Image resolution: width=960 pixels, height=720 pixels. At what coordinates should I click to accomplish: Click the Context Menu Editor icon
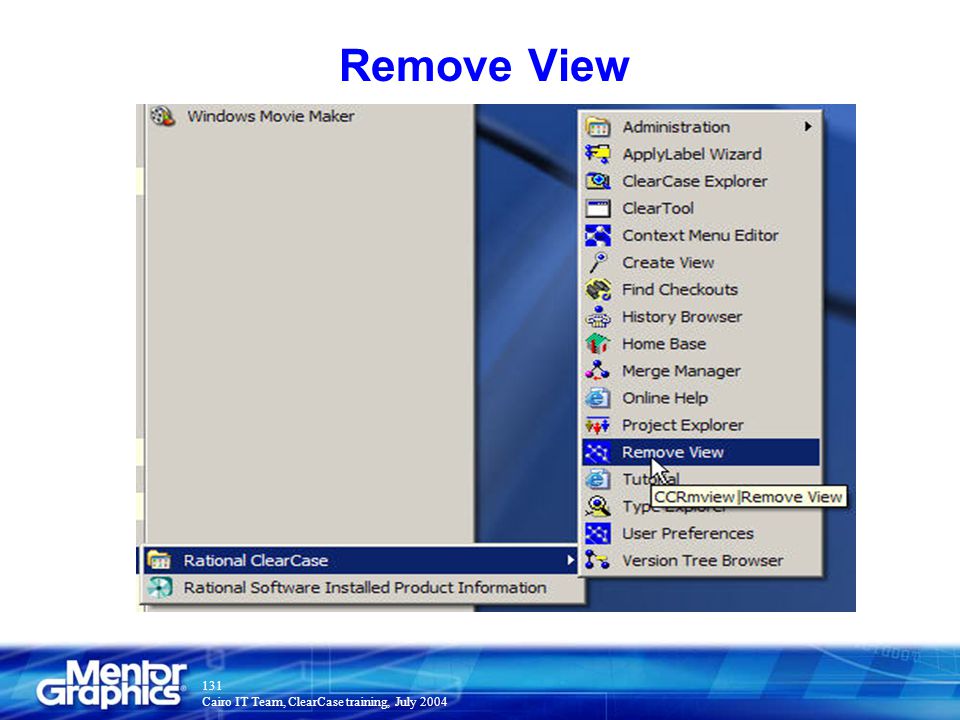click(598, 235)
